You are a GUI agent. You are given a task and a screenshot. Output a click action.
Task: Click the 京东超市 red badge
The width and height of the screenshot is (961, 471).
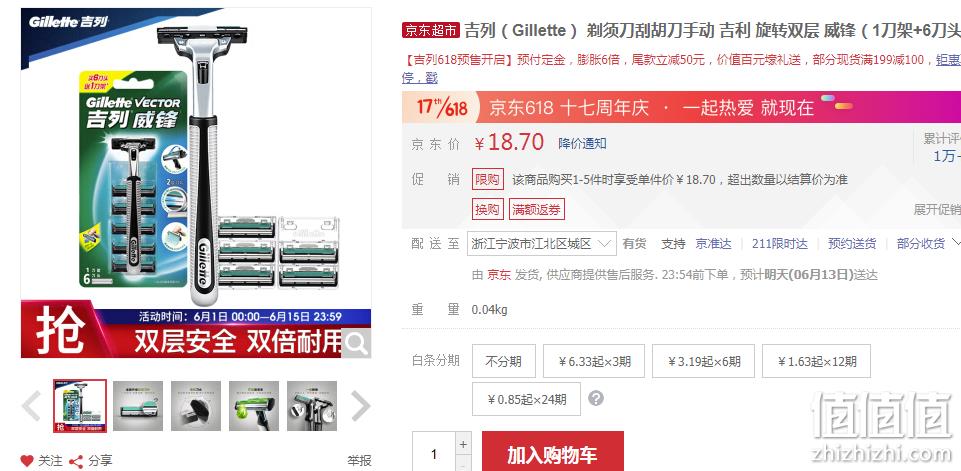coord(430,30)
